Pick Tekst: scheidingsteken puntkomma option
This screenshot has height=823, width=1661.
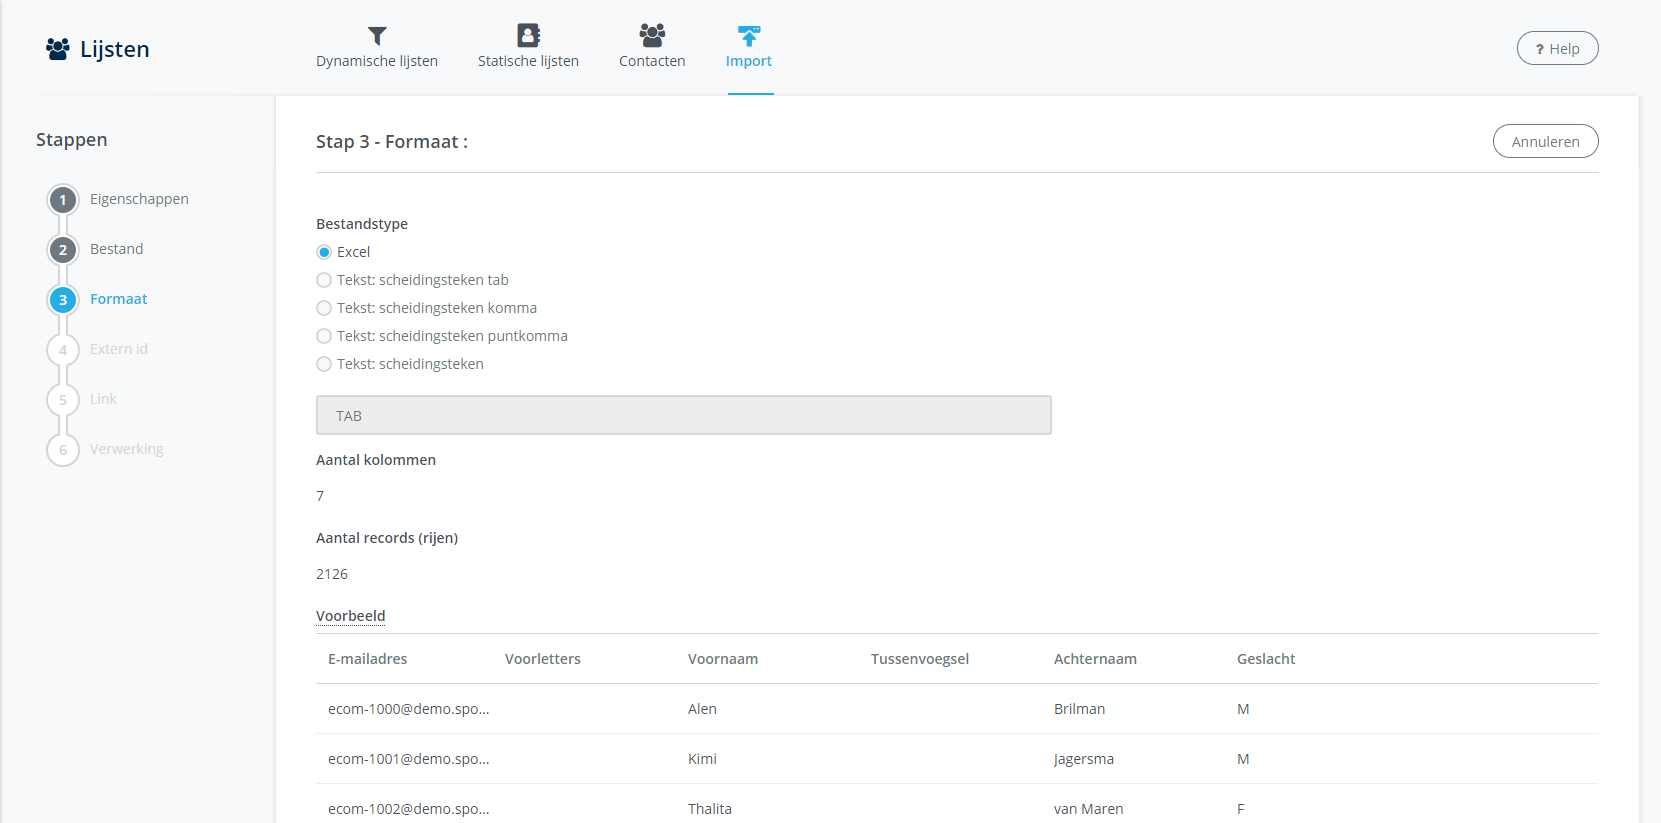[324, 336]
